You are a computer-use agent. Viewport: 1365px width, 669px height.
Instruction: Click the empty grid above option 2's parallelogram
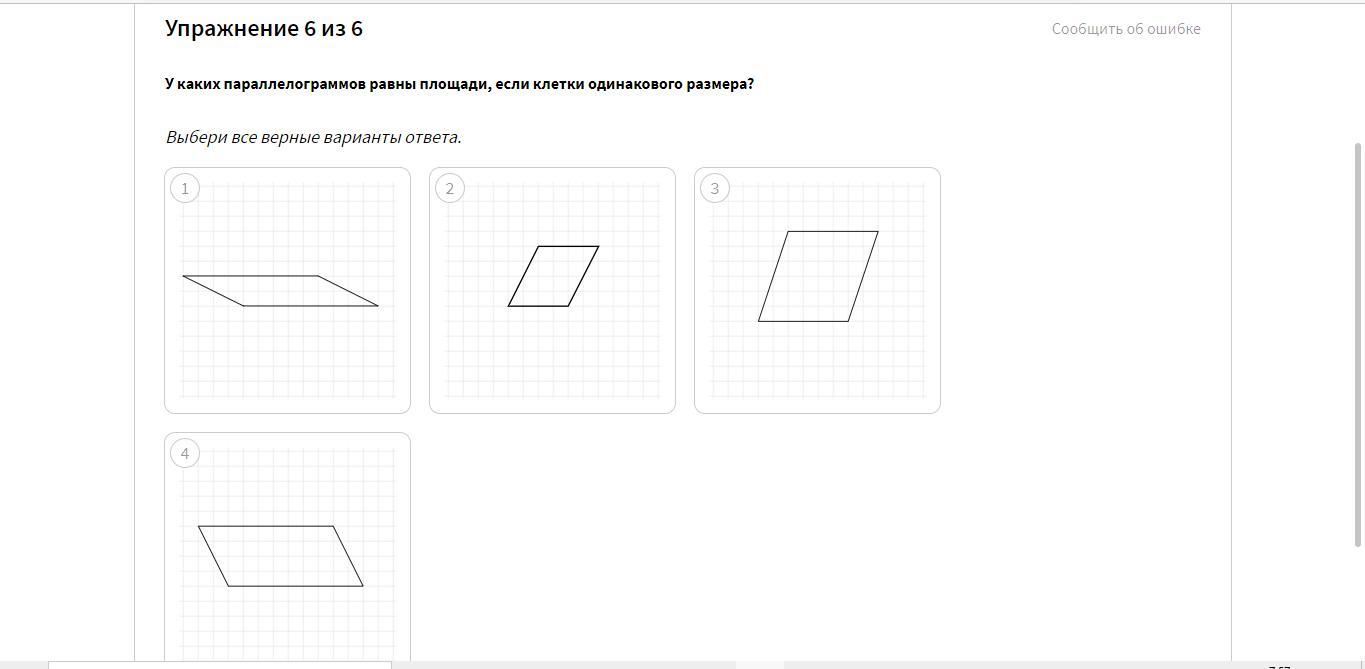552,213
